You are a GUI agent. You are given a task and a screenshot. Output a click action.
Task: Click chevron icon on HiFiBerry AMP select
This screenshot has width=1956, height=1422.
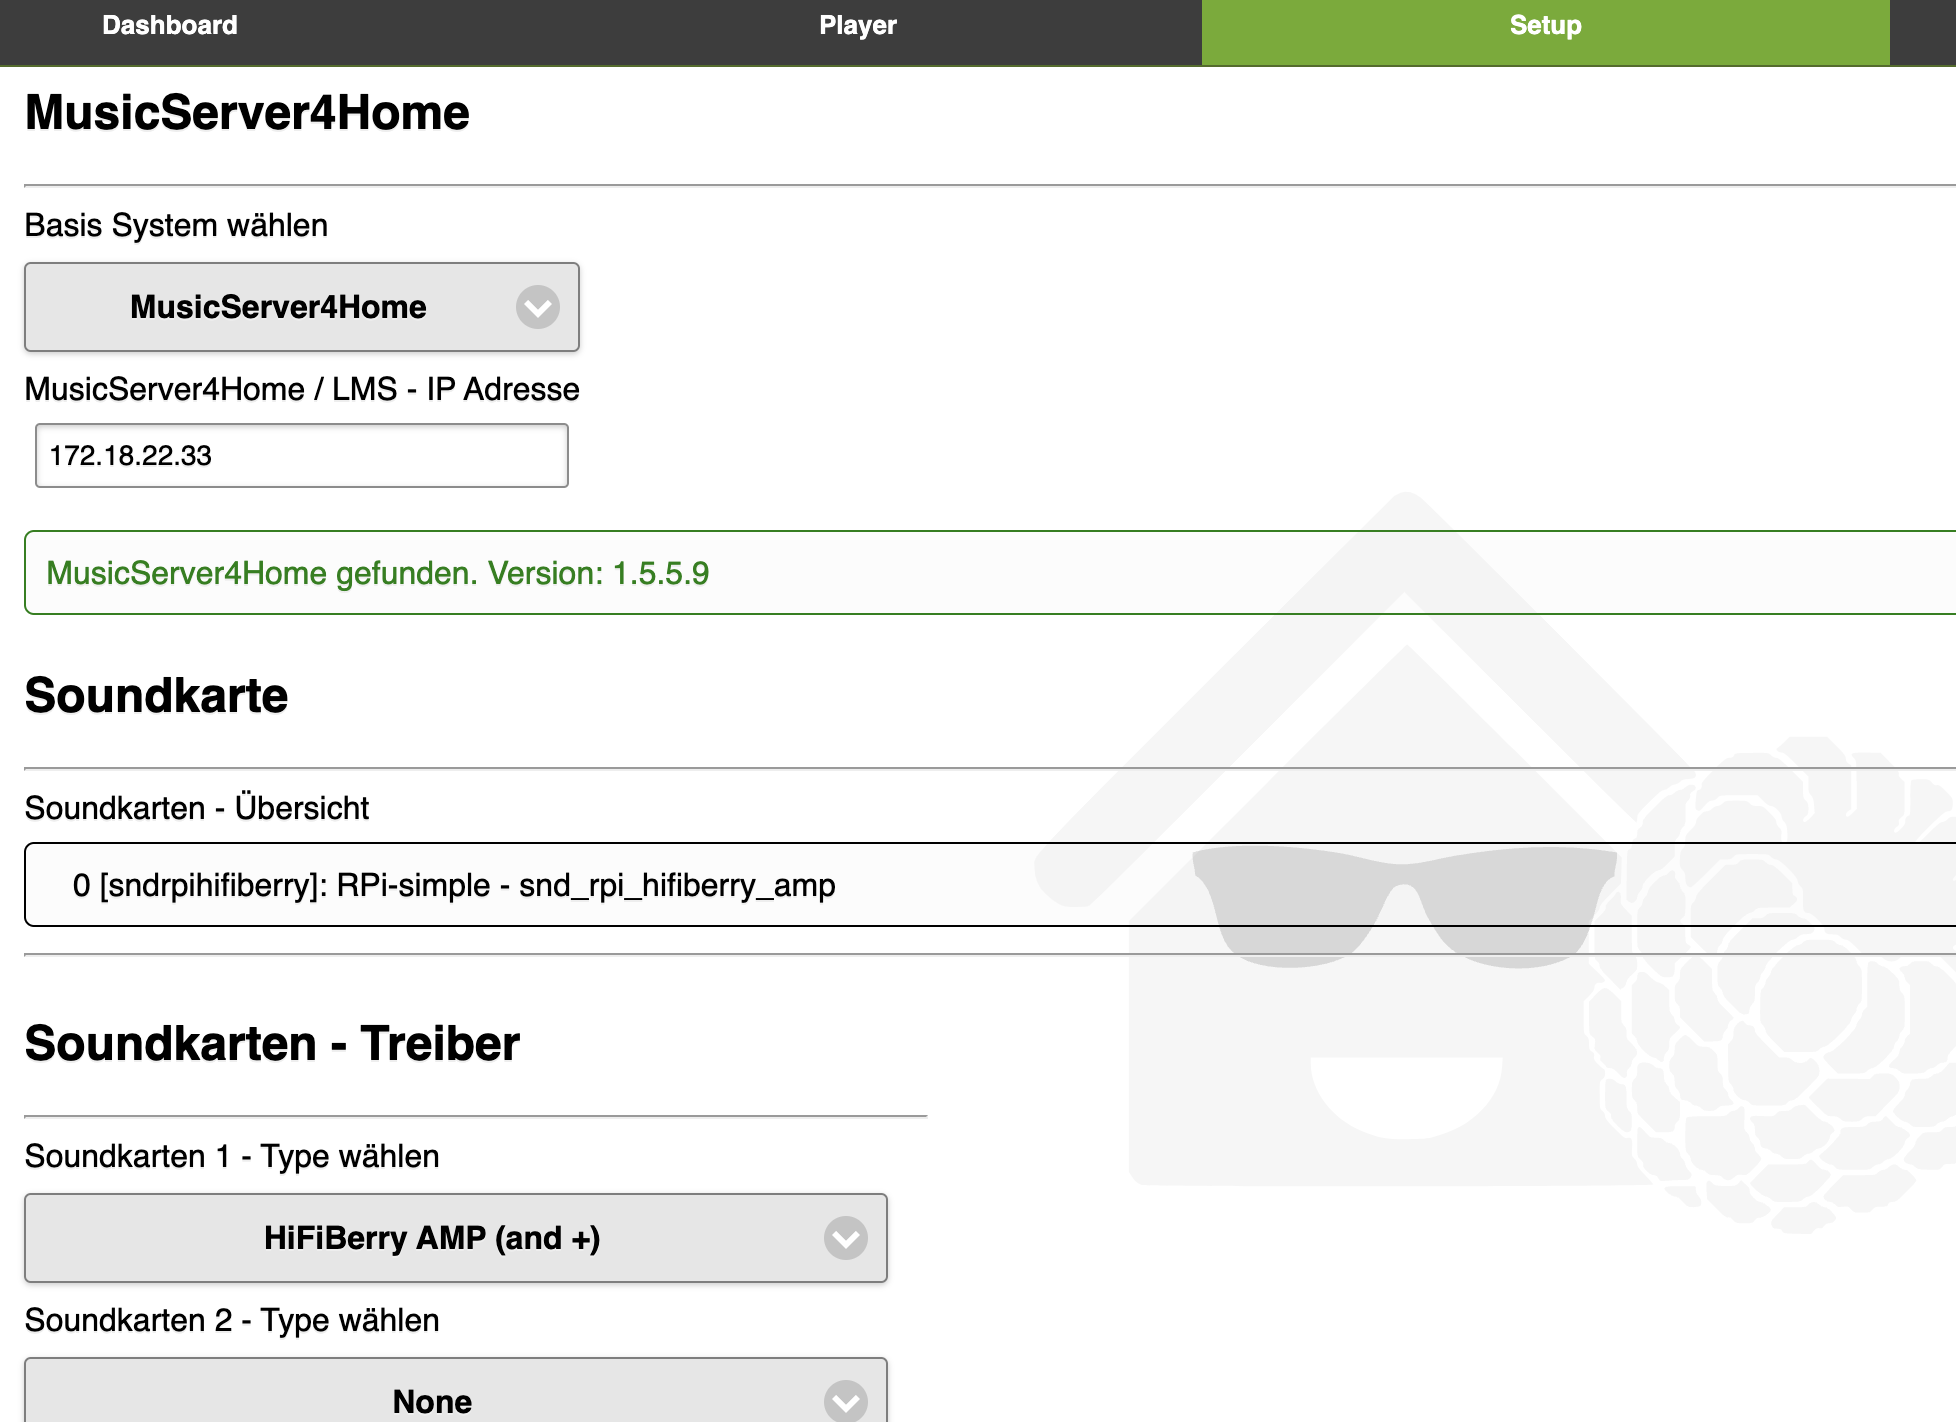(845, 1238)
